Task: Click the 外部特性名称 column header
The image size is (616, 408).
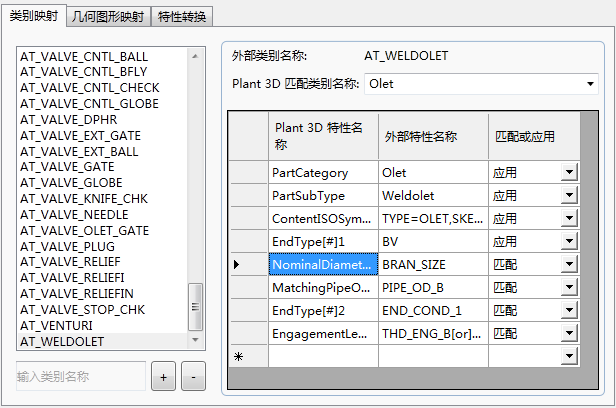Action: [433, 136]
